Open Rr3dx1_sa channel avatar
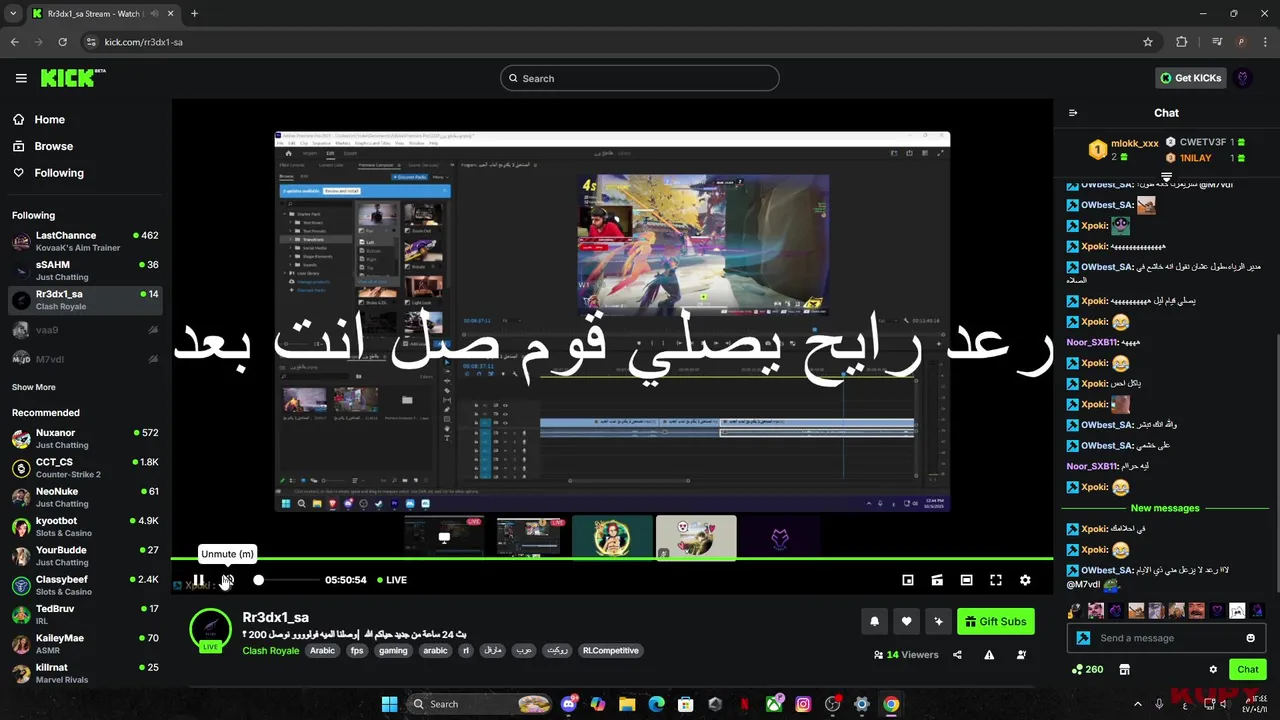This screenshot has width=1280, height=720. tap(211, 631)
